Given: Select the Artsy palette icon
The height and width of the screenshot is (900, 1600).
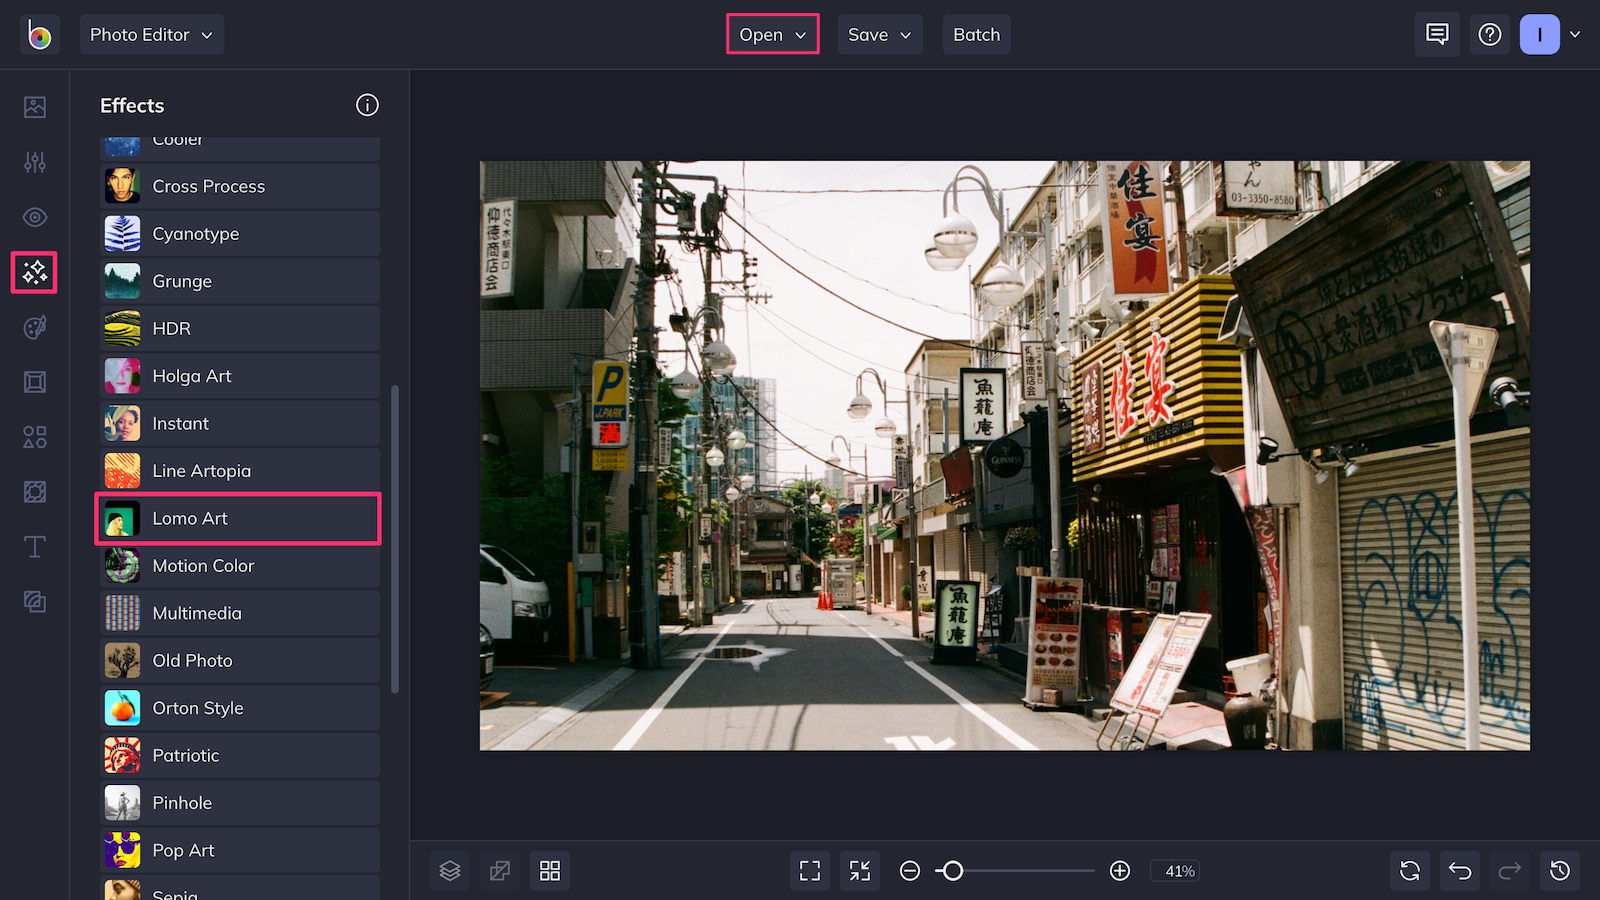Looking at the screenshot, I should click(34, 327).
